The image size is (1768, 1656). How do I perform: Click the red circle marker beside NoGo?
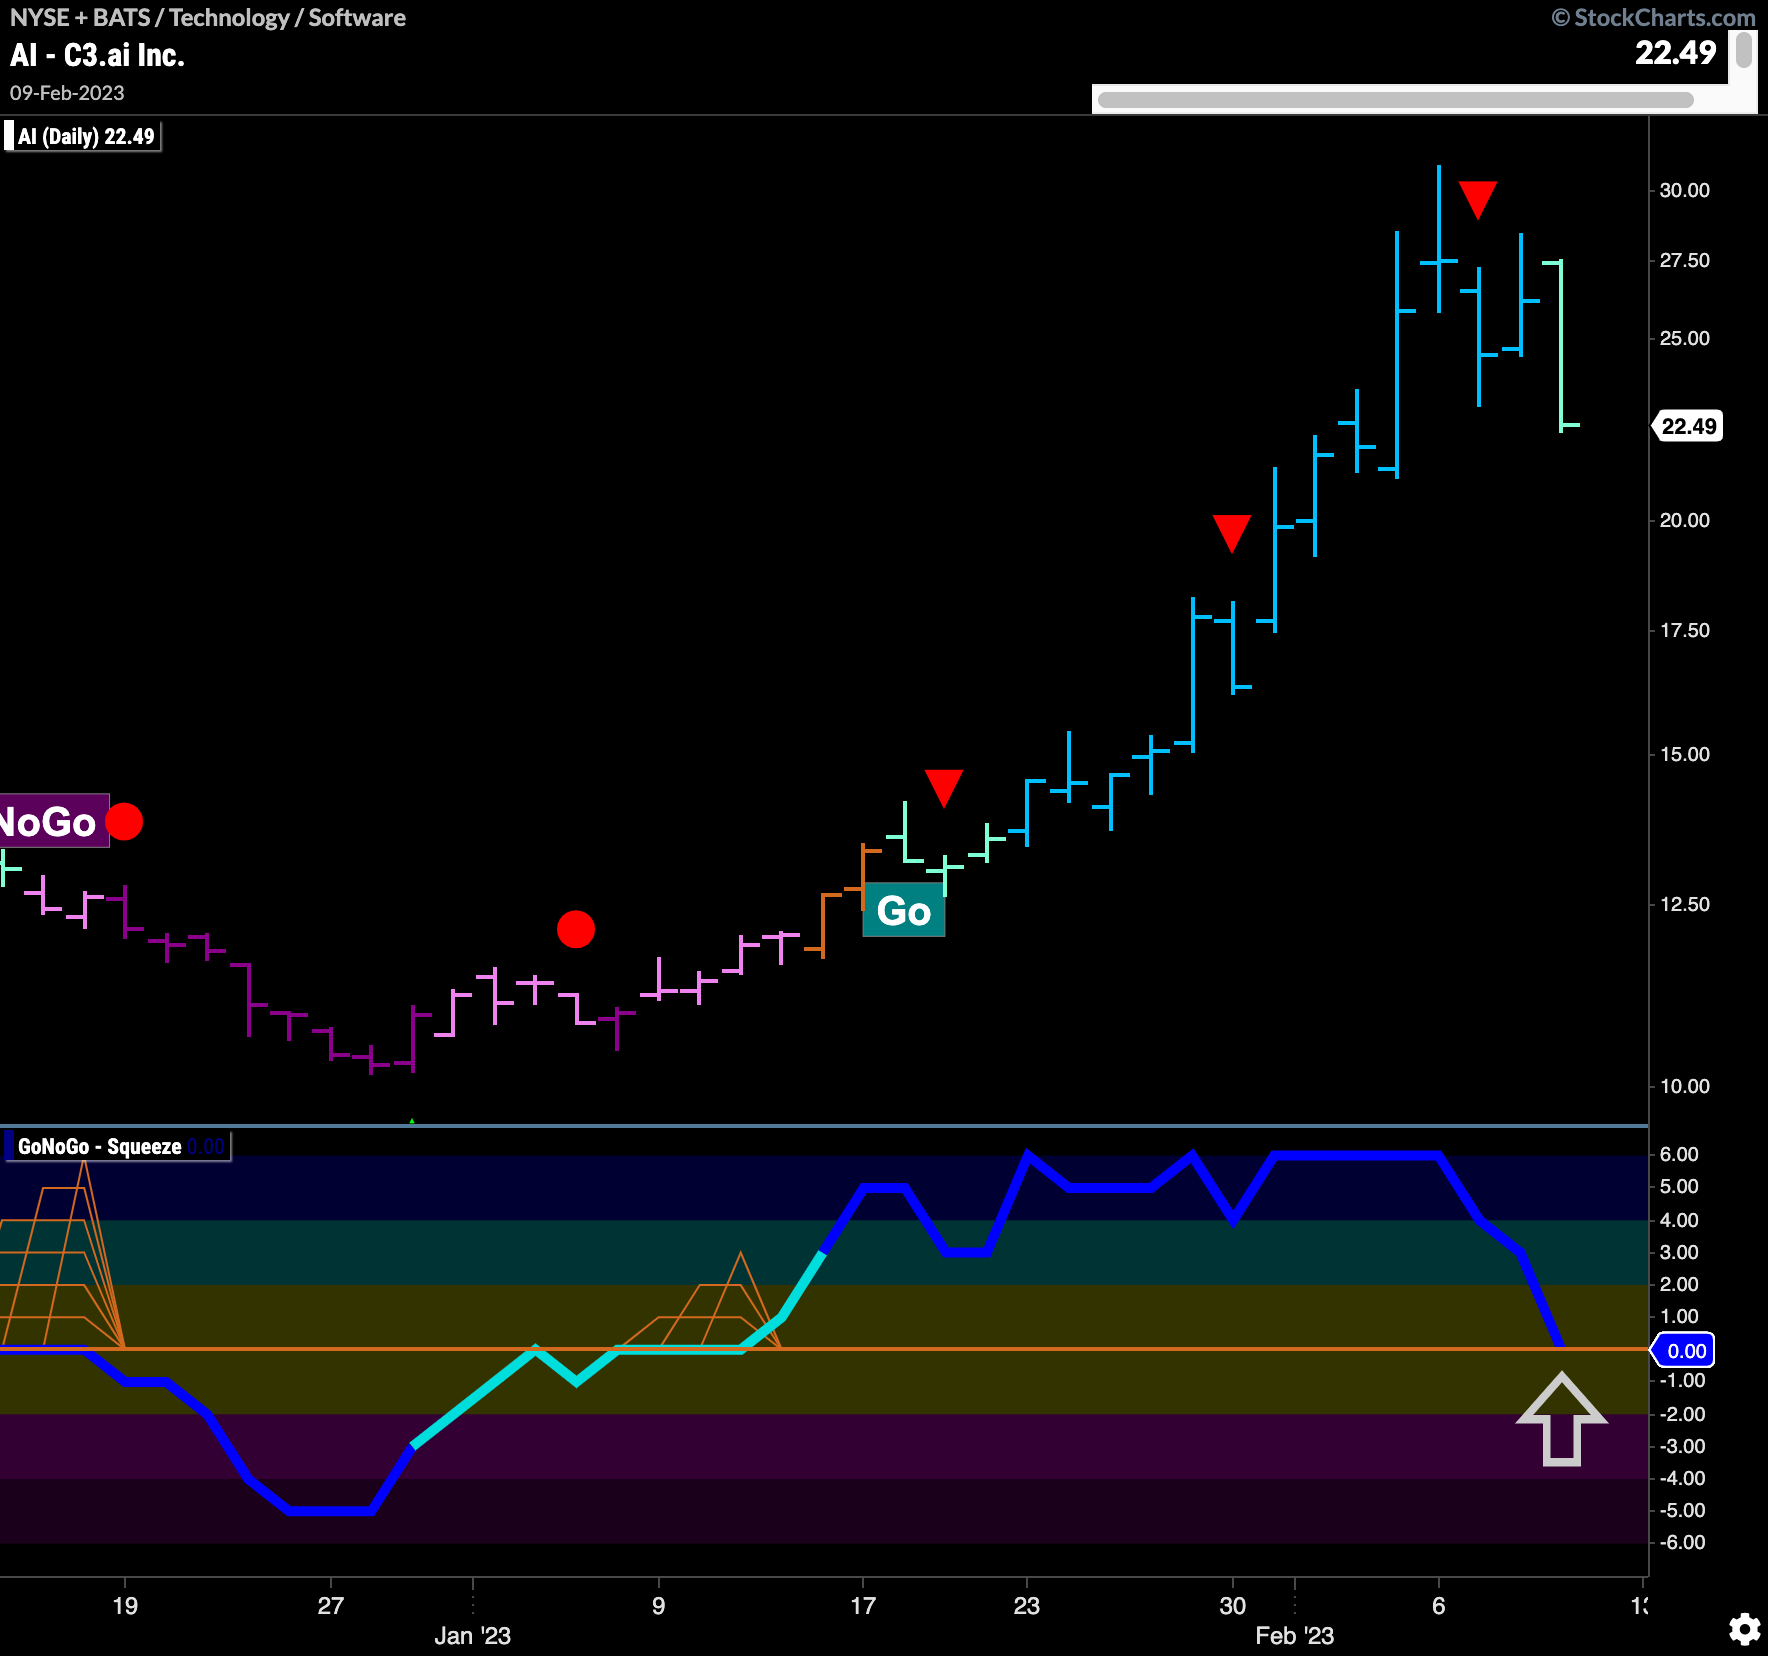(x=124, y=821)
